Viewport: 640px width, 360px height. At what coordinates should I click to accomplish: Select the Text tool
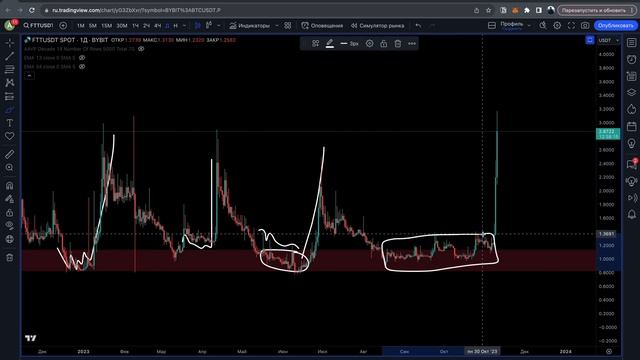(x=9, y=123)
